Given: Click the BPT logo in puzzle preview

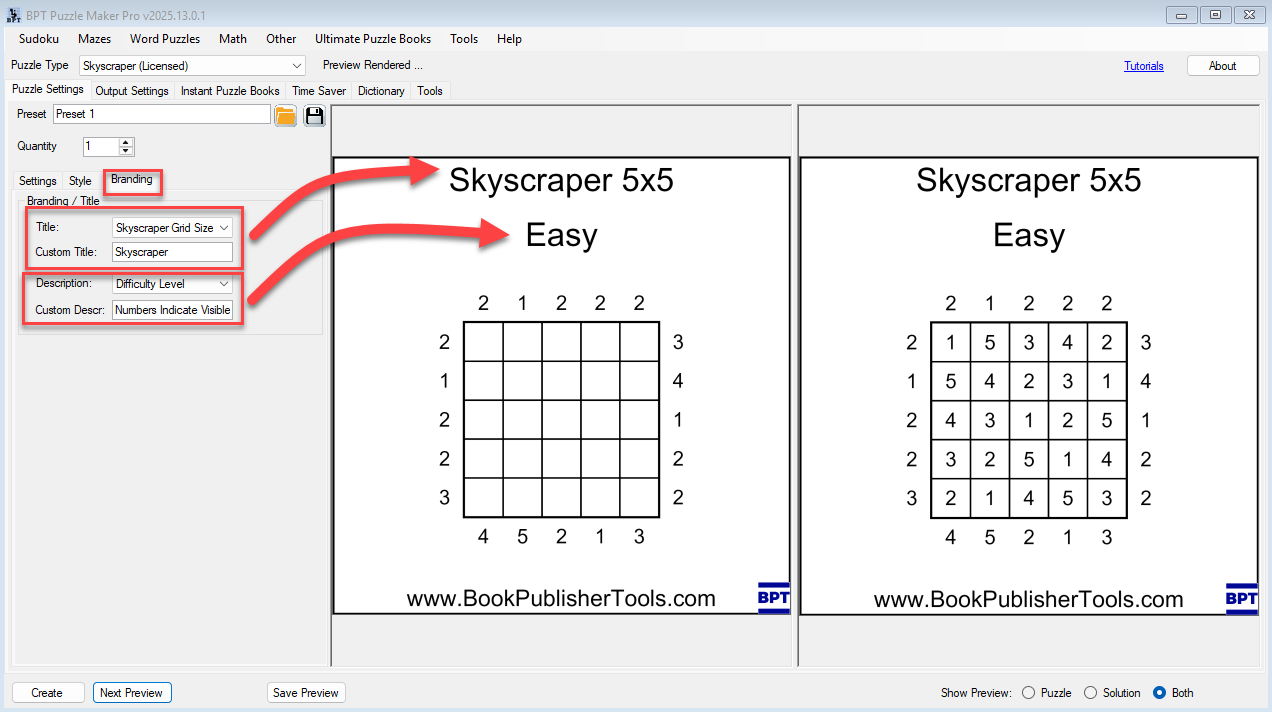Looking at the screenshot, I should [x=773, y=598].
